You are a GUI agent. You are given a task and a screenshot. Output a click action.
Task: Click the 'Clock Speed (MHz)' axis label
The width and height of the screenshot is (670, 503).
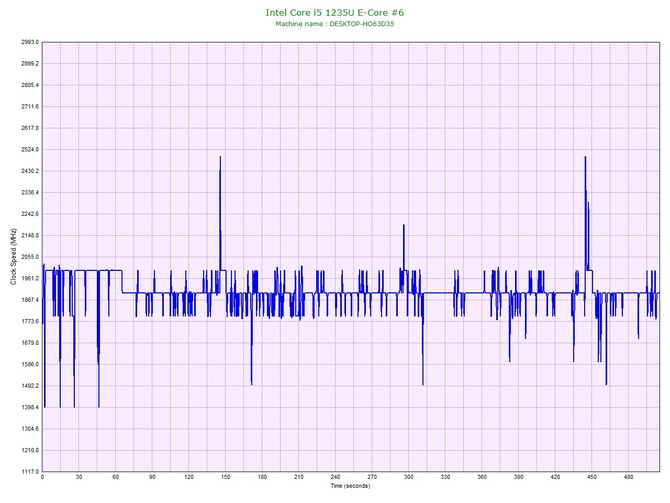[13, 257]
